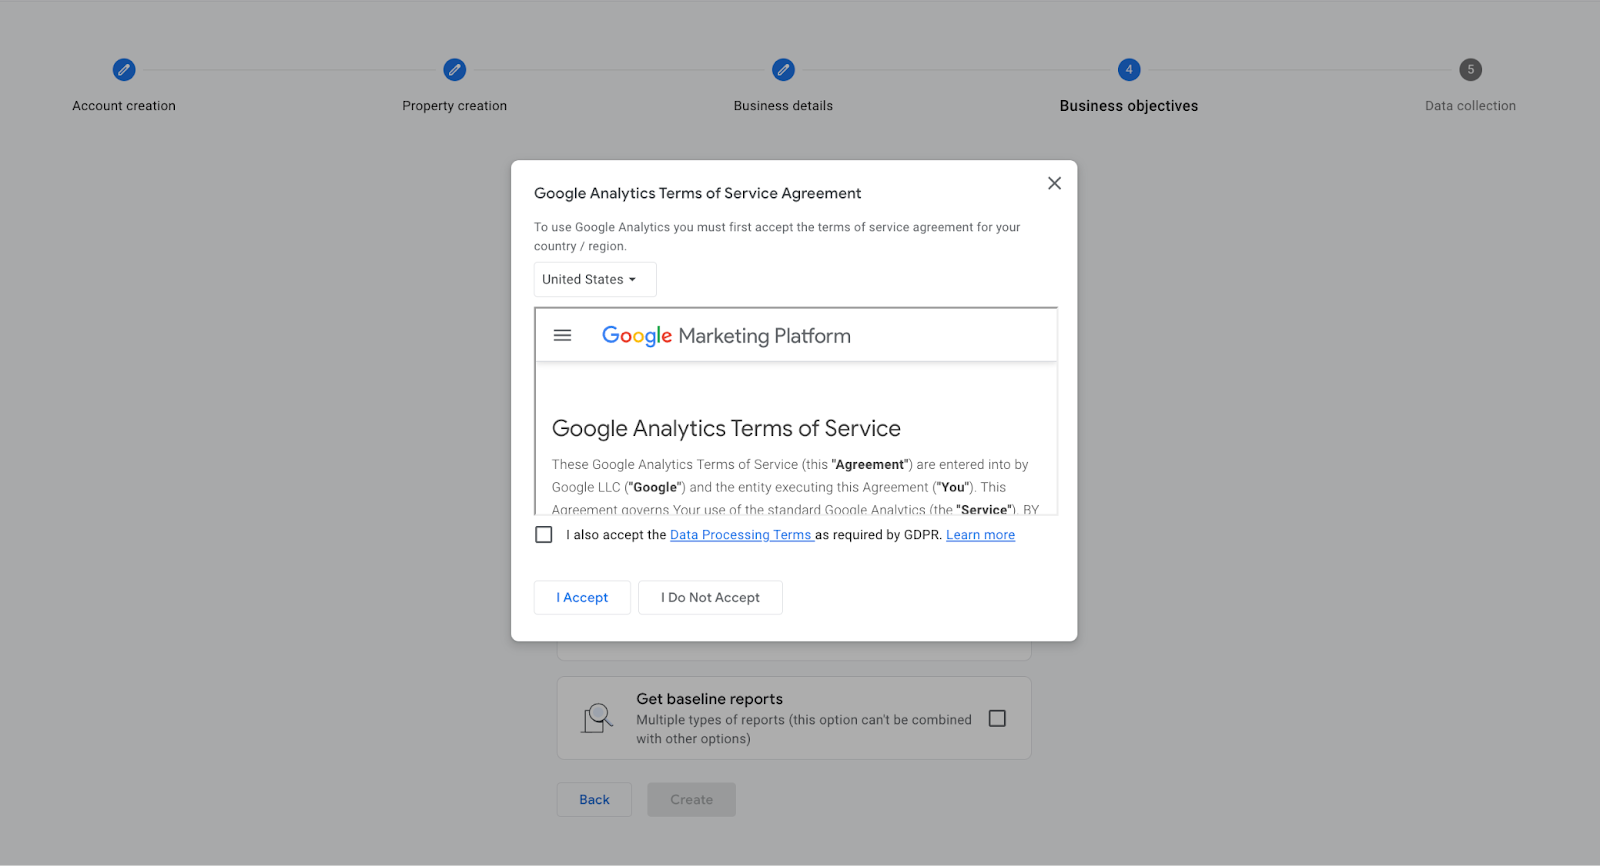Click the Get baseline reports title
Screen dimensions: 1600x866
pyautogui.click(x=710, y=699)
